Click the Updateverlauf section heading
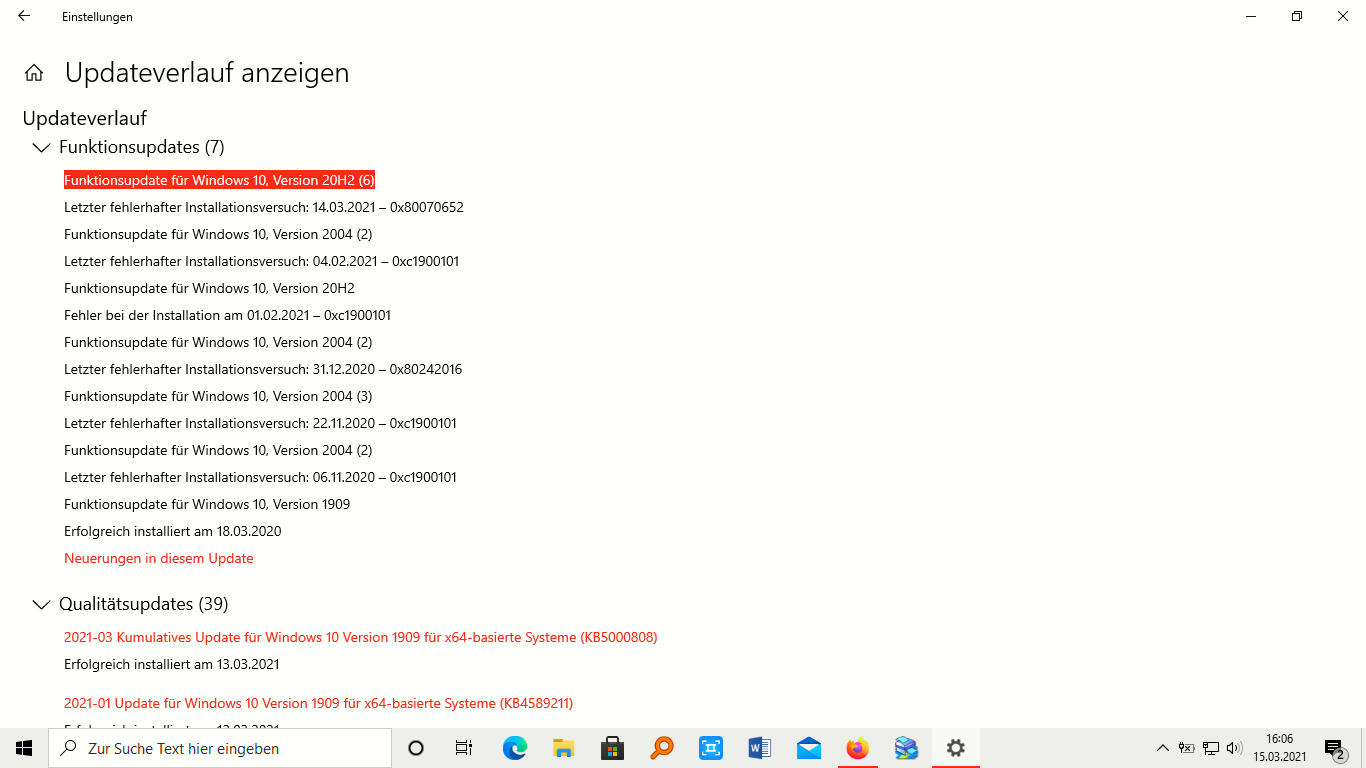The height and width of the screenshot is (768, 1366). (85, 118)
